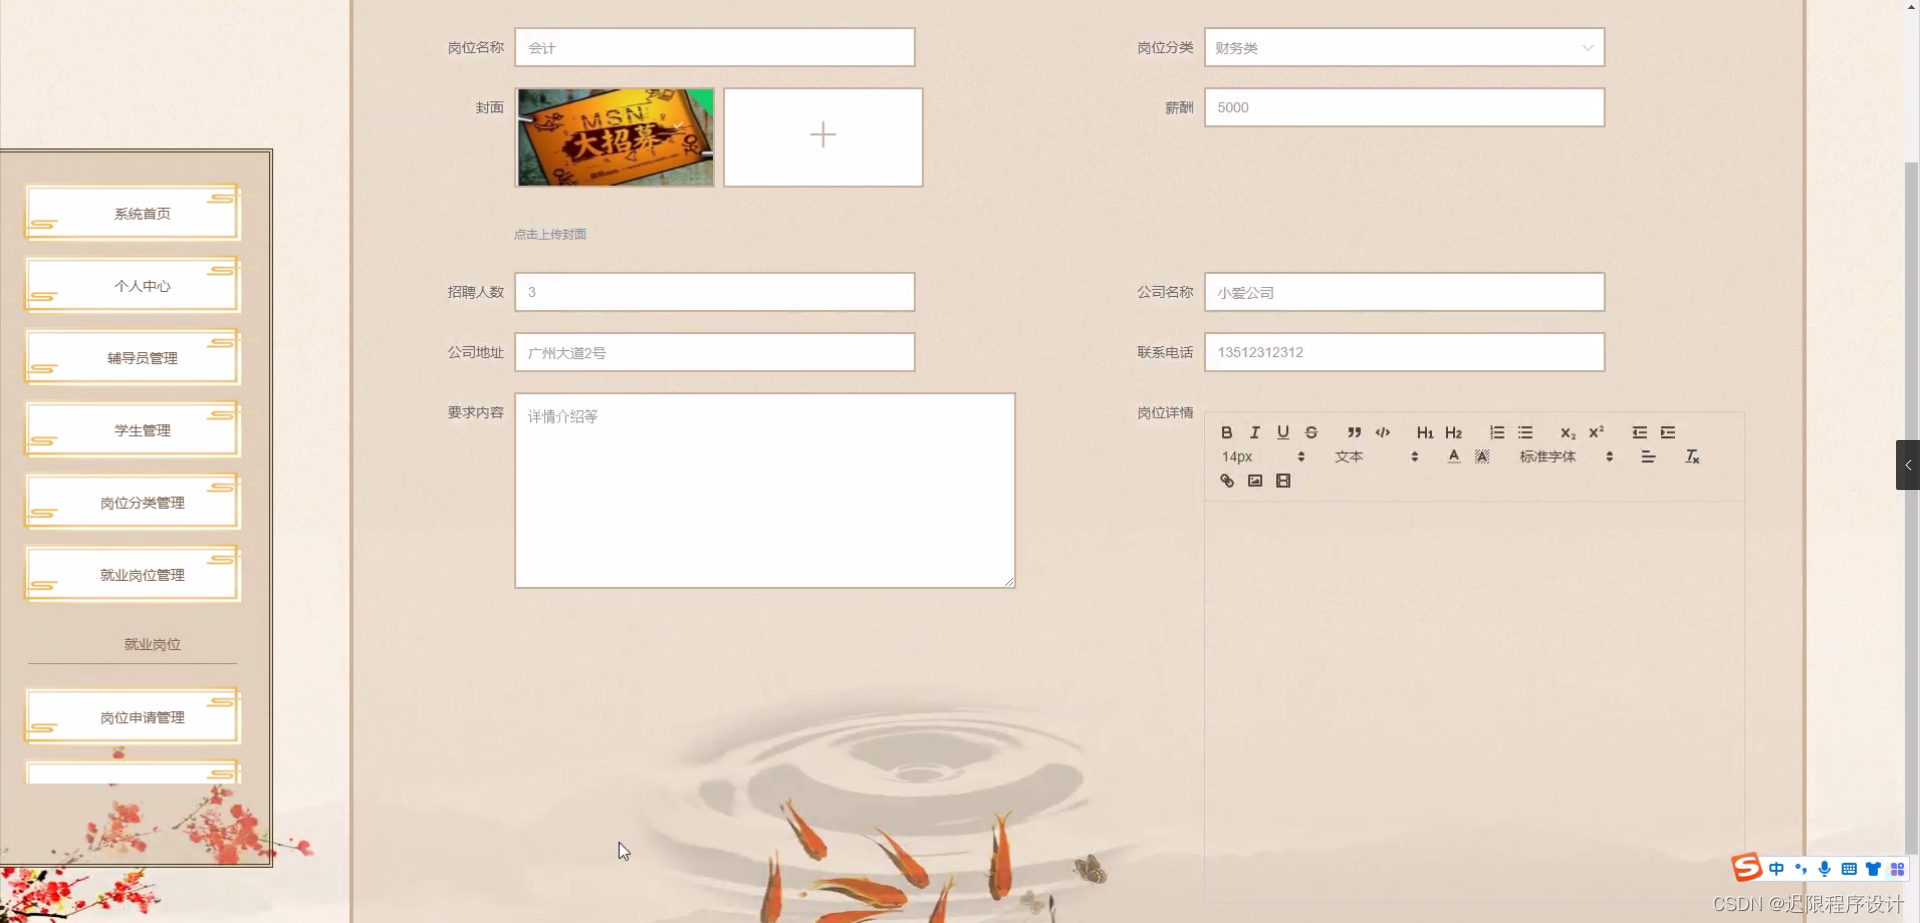Apply italic formatting in the editor

pyautogui.click(x=1254, y=433)
